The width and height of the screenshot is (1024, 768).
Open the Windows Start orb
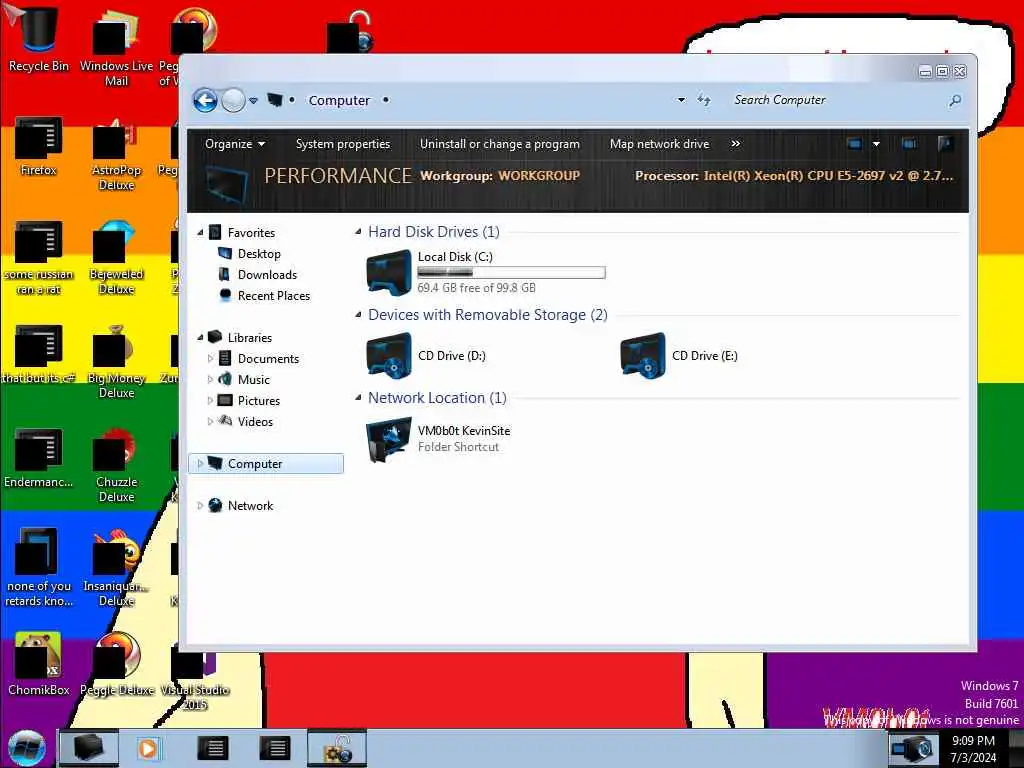point(27,748)
